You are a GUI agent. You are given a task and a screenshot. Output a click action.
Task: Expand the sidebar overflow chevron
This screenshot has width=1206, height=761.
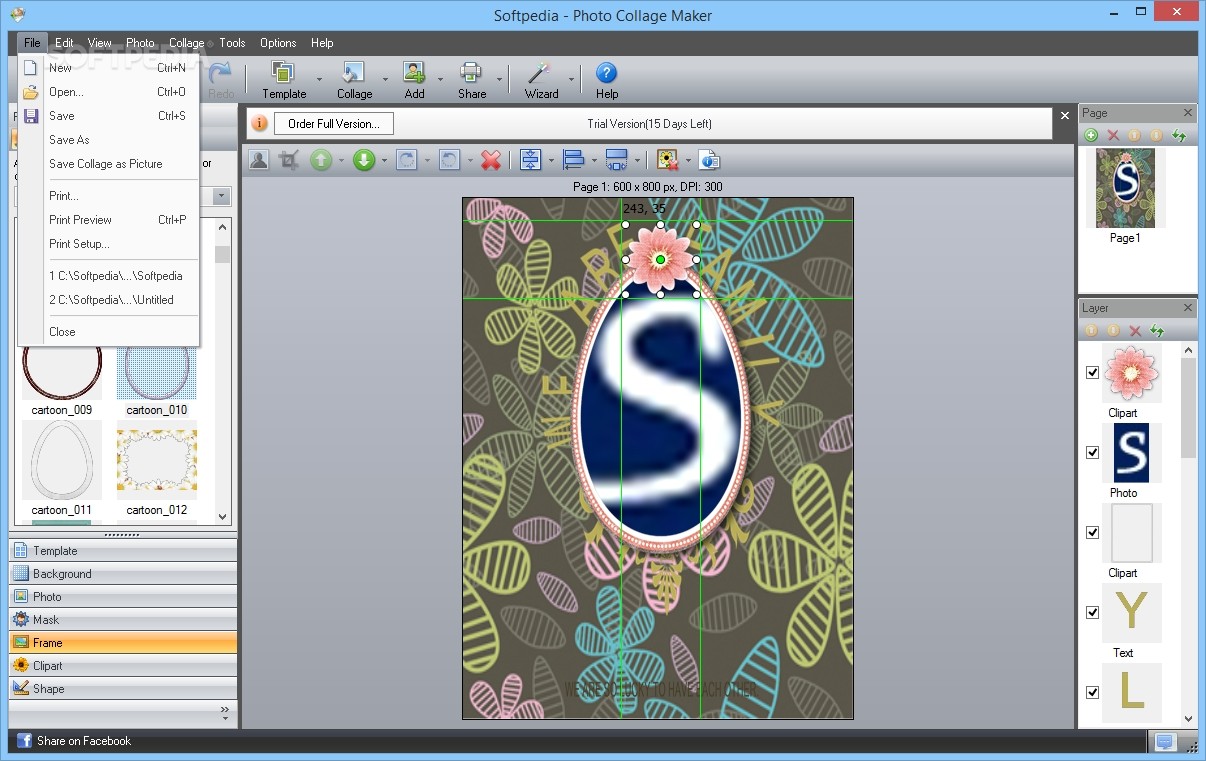(224, 713)
